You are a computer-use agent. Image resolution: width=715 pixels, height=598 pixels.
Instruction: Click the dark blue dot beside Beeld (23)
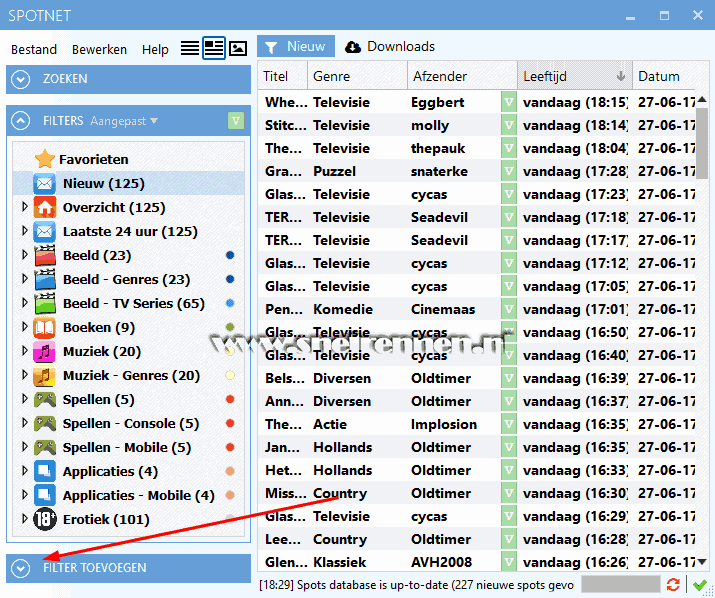230,255
